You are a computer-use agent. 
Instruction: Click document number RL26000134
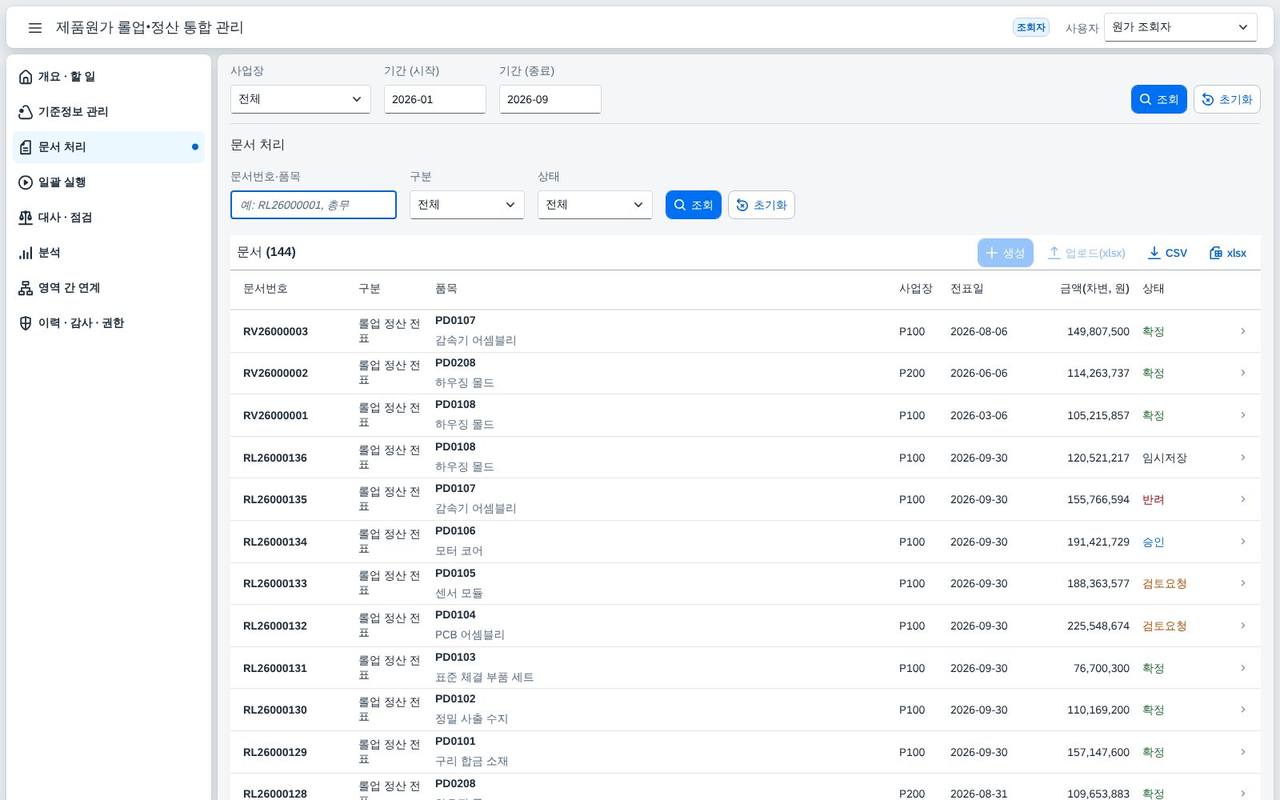tap(275, 542)
